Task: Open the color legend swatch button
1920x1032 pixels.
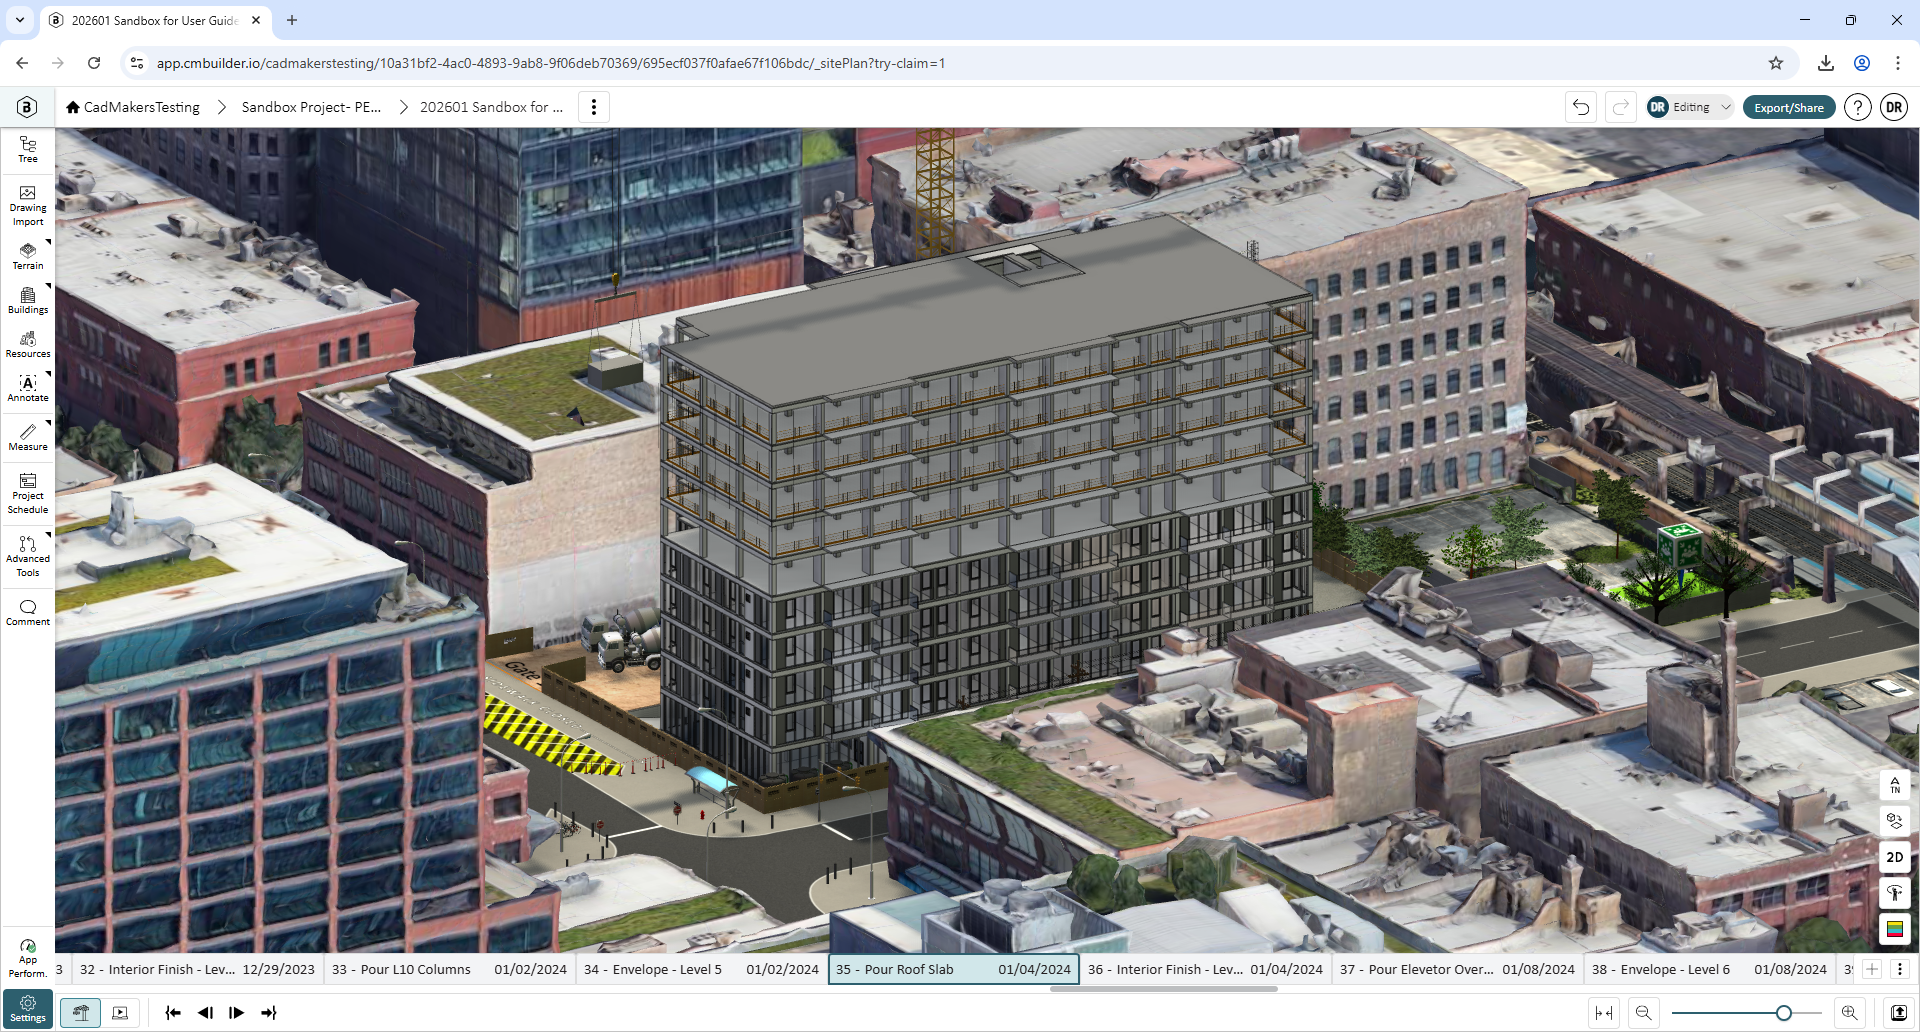Action: 1895,929
